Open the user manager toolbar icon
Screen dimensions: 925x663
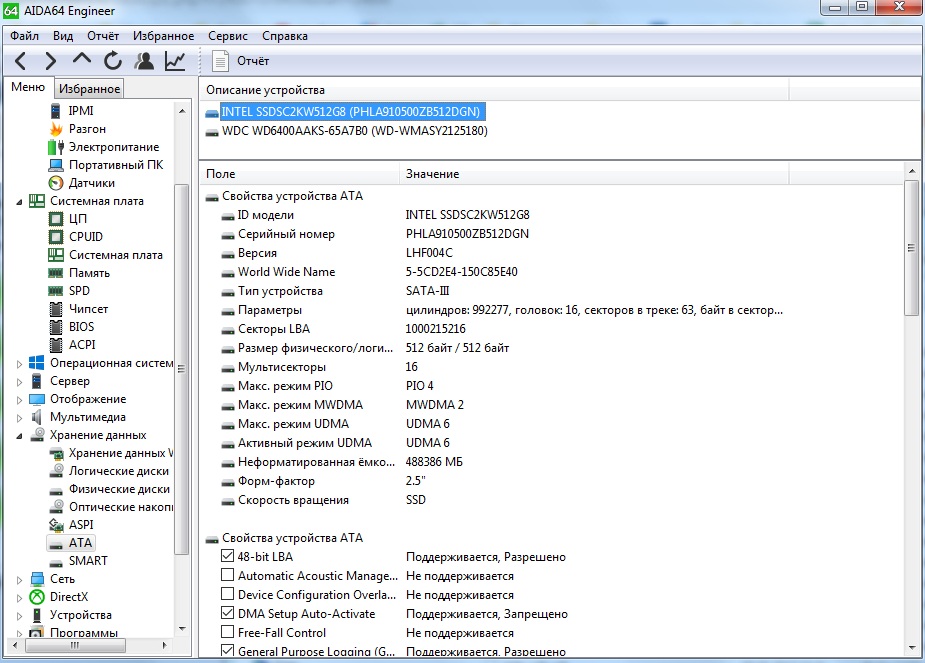pos(144,61)
